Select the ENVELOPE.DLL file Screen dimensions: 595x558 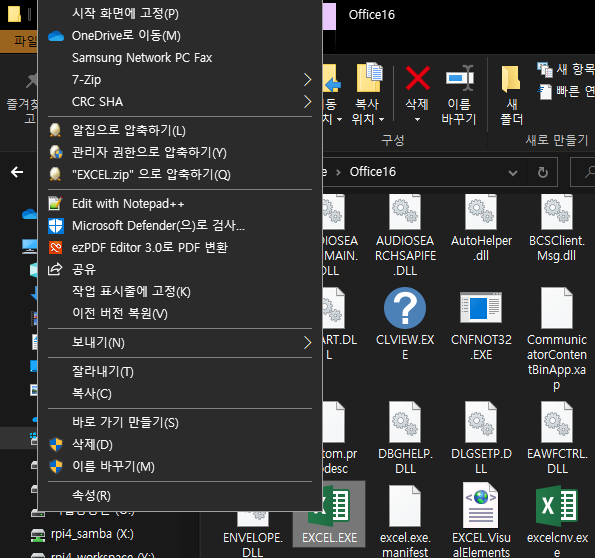tap(253, 536)
